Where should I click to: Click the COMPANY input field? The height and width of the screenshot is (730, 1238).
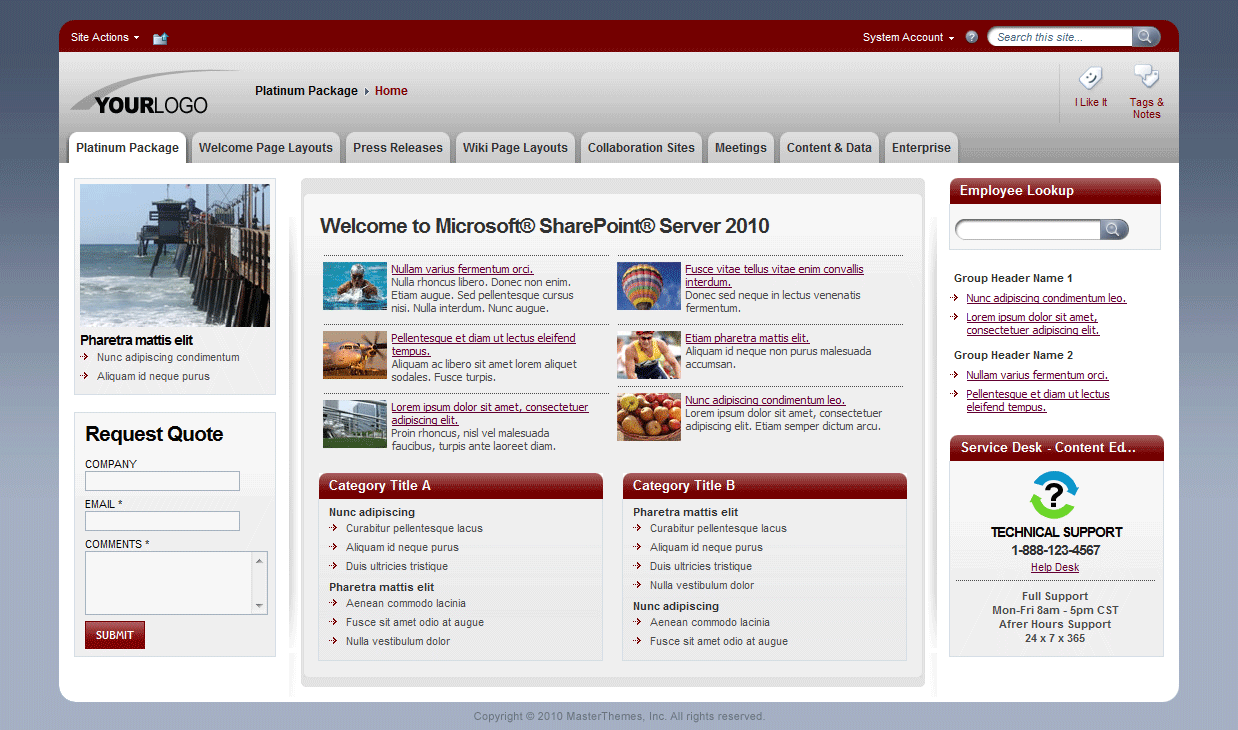tap(162, 481)
